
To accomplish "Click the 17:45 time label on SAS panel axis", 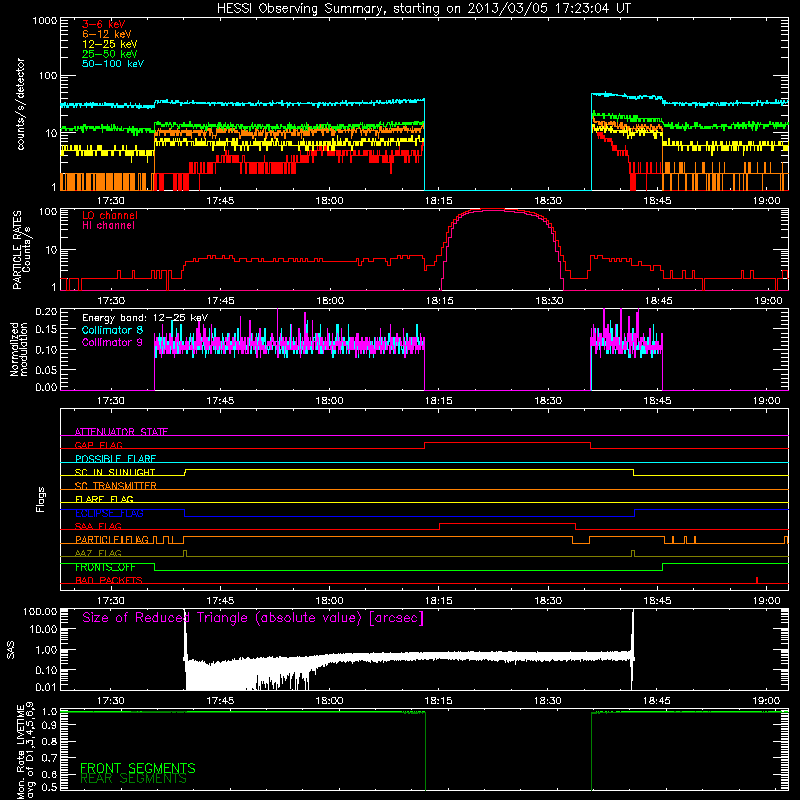I will click(x=220, y=701).
